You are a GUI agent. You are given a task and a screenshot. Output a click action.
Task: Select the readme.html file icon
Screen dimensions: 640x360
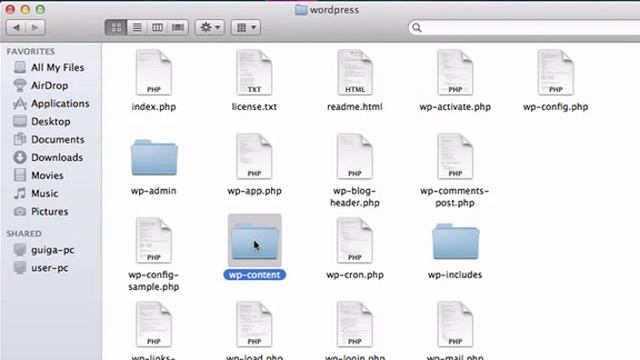click(x=355, y=73)
